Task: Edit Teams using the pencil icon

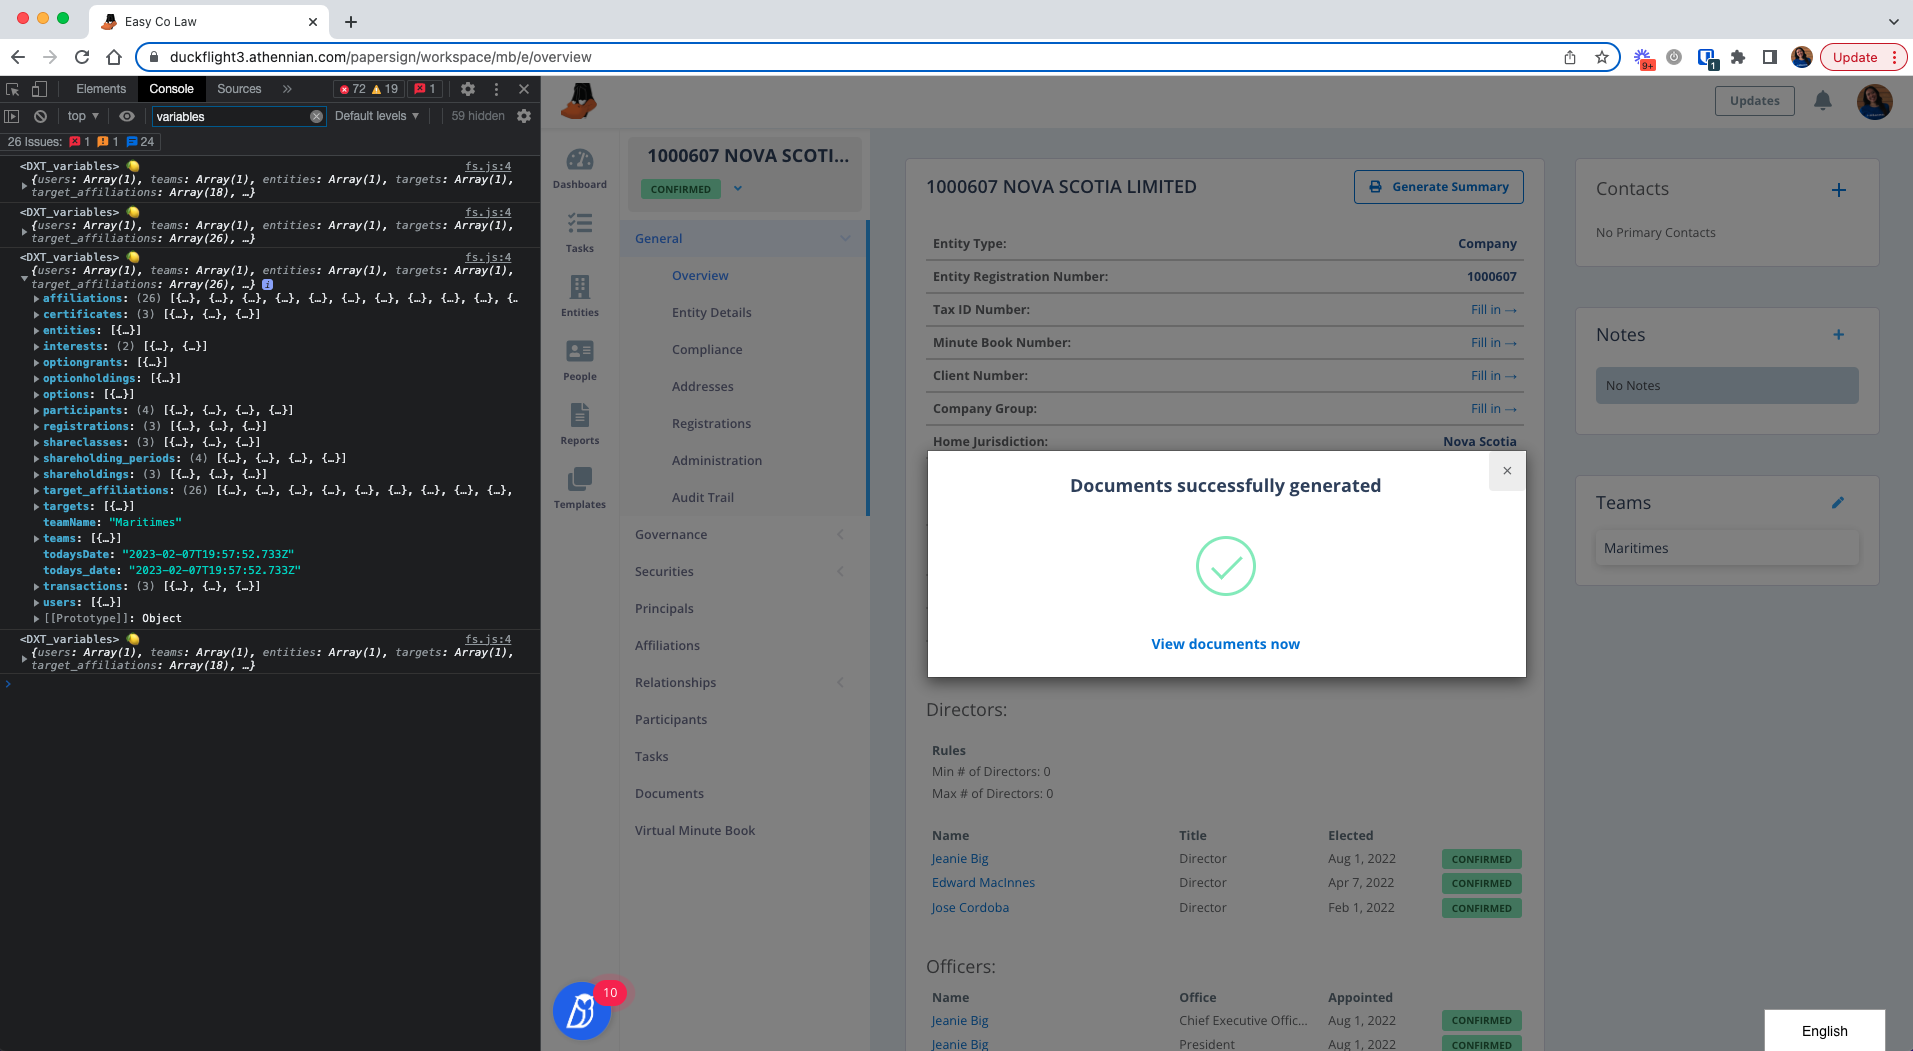Action: (x=1838, y=503)
